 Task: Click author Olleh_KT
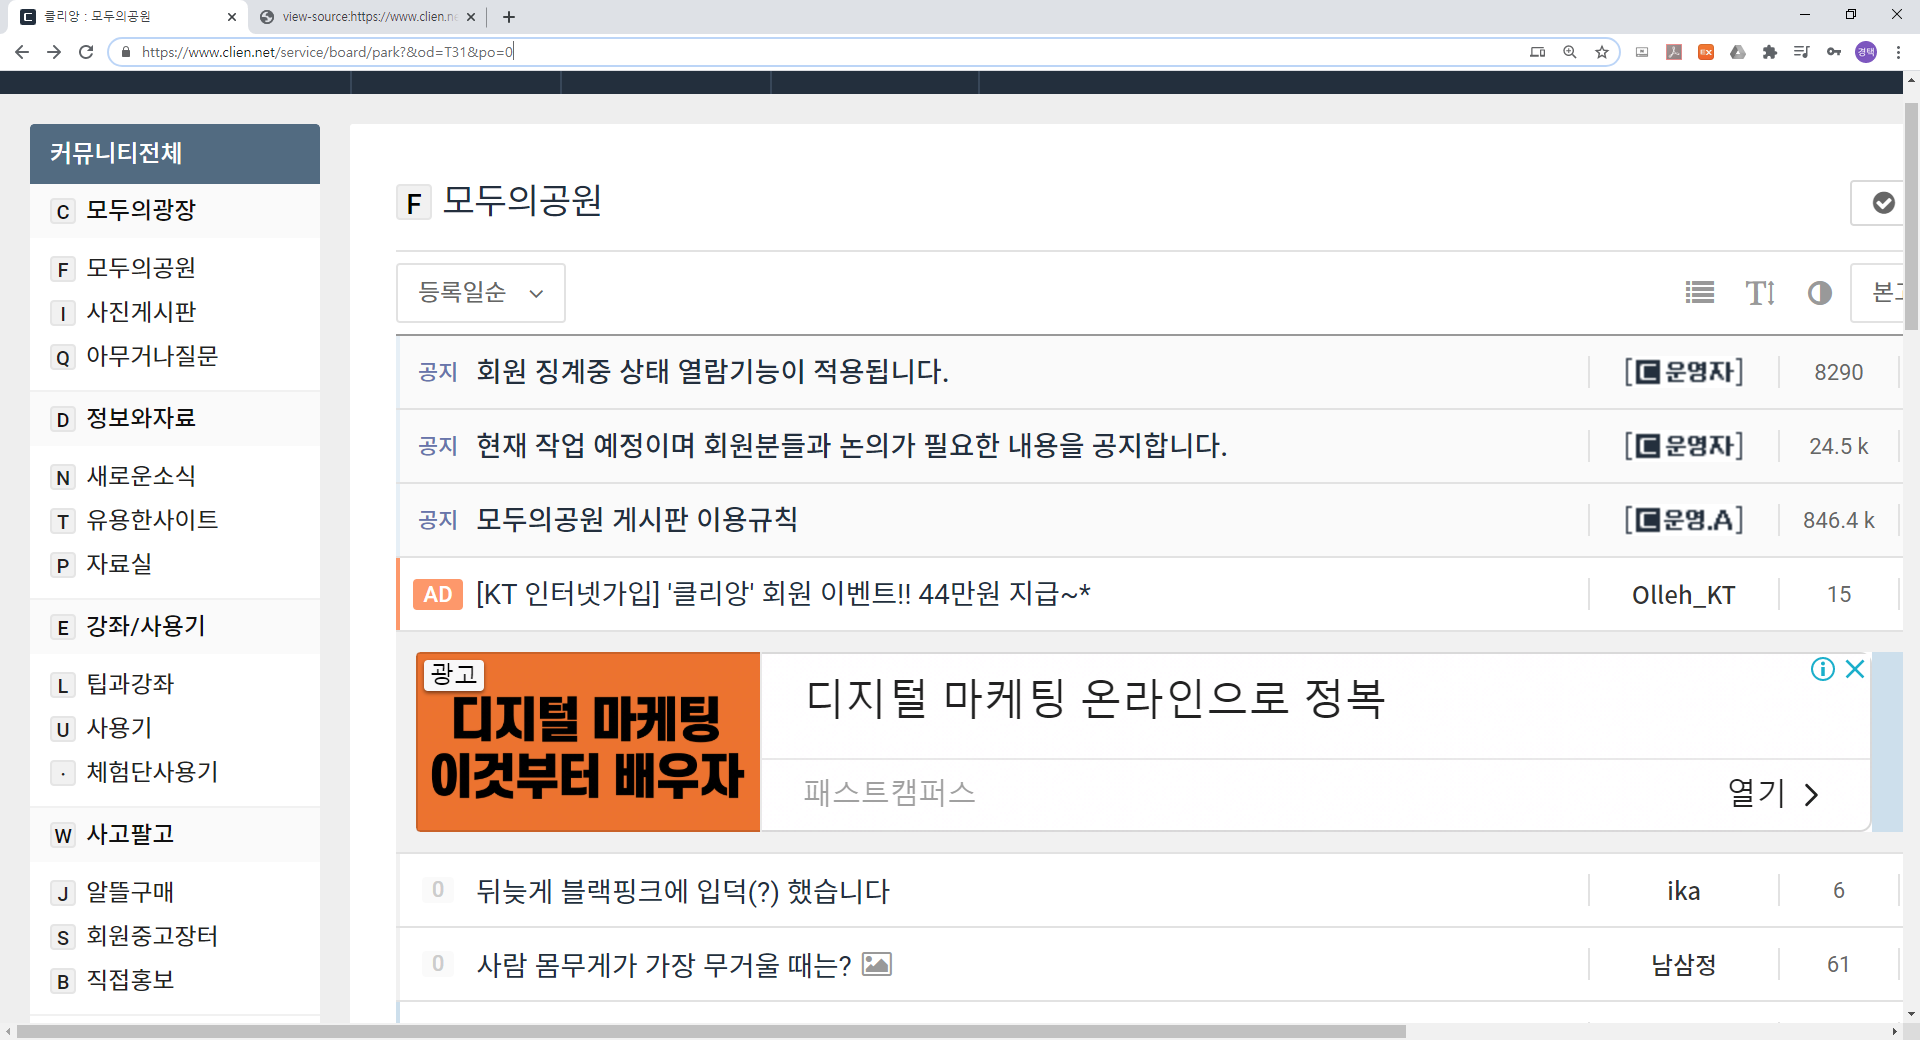click(x=1684, y=595)
